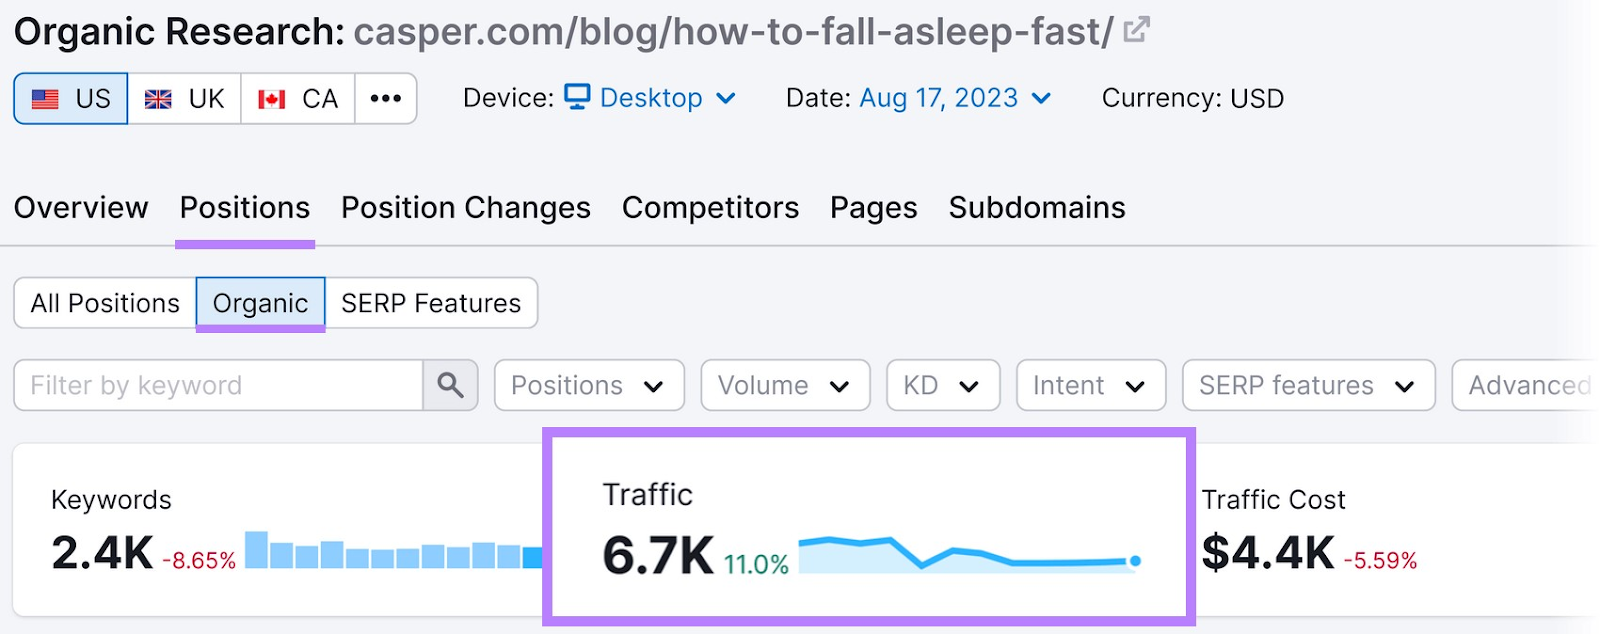Open the Intent dropdown
The height and width of the screenshot is (634, 1600).
click(1089, 385)
